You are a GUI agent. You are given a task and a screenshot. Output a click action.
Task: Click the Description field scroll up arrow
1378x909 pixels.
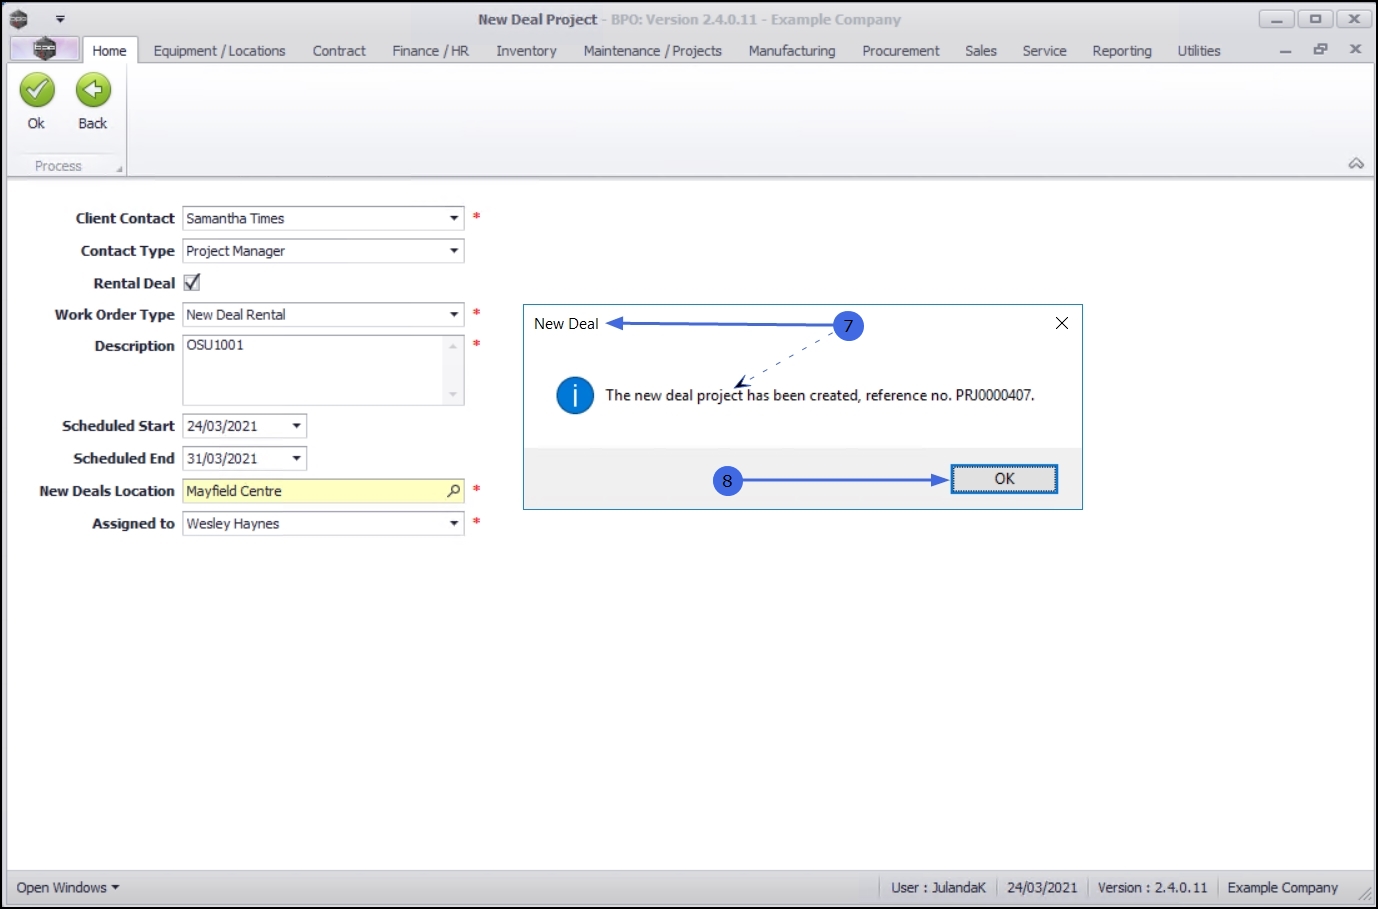453,346
